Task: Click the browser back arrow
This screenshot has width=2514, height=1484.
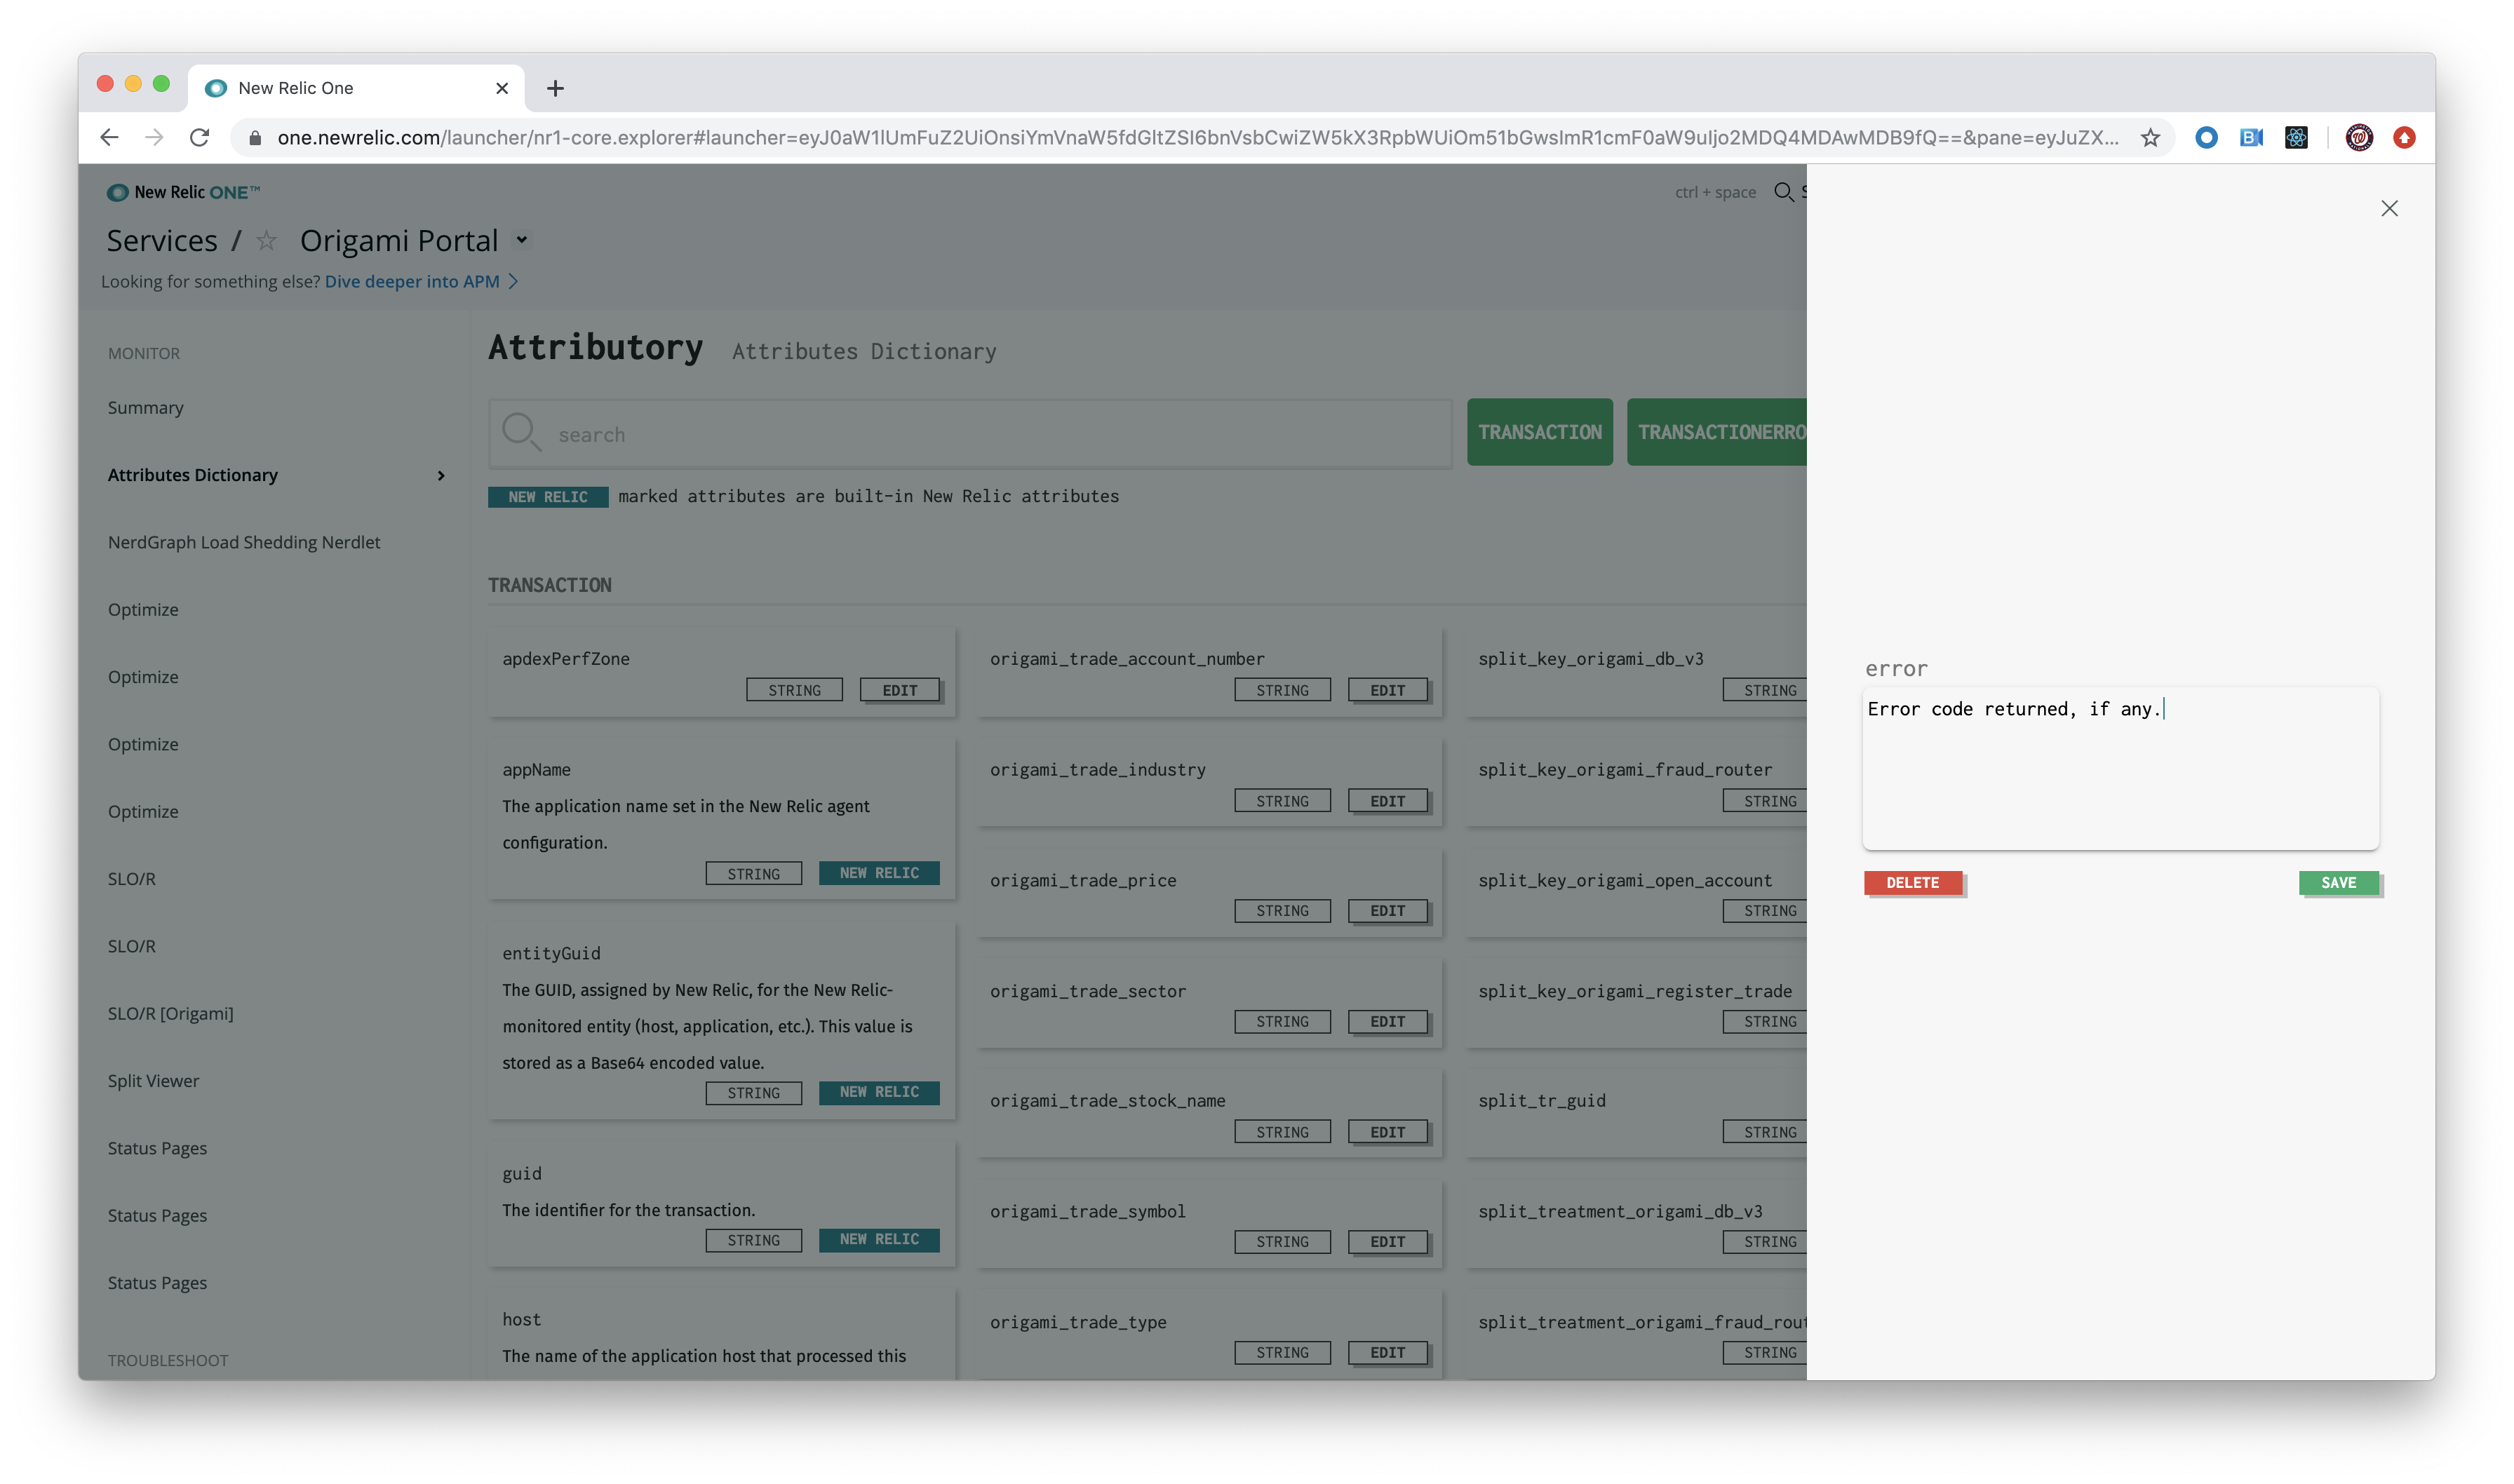Action: click(110, 138)
